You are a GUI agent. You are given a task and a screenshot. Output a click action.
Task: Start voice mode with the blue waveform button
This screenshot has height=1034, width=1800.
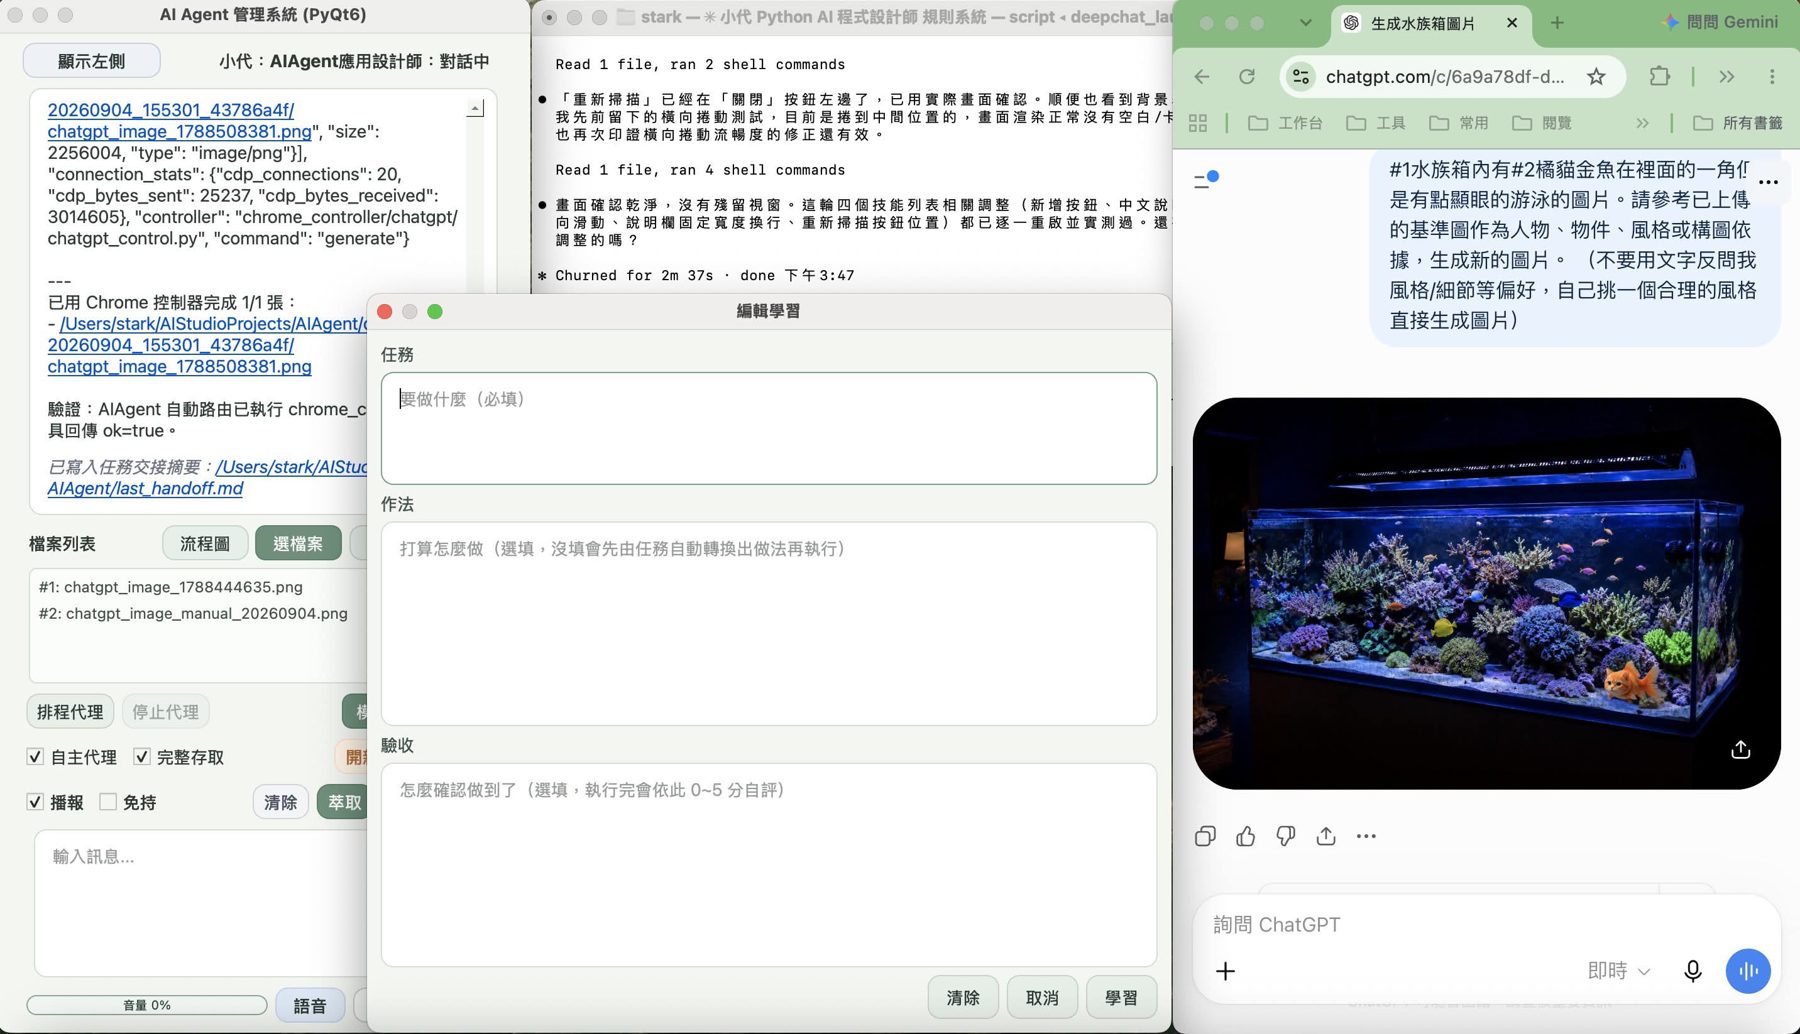[1748, 971]
